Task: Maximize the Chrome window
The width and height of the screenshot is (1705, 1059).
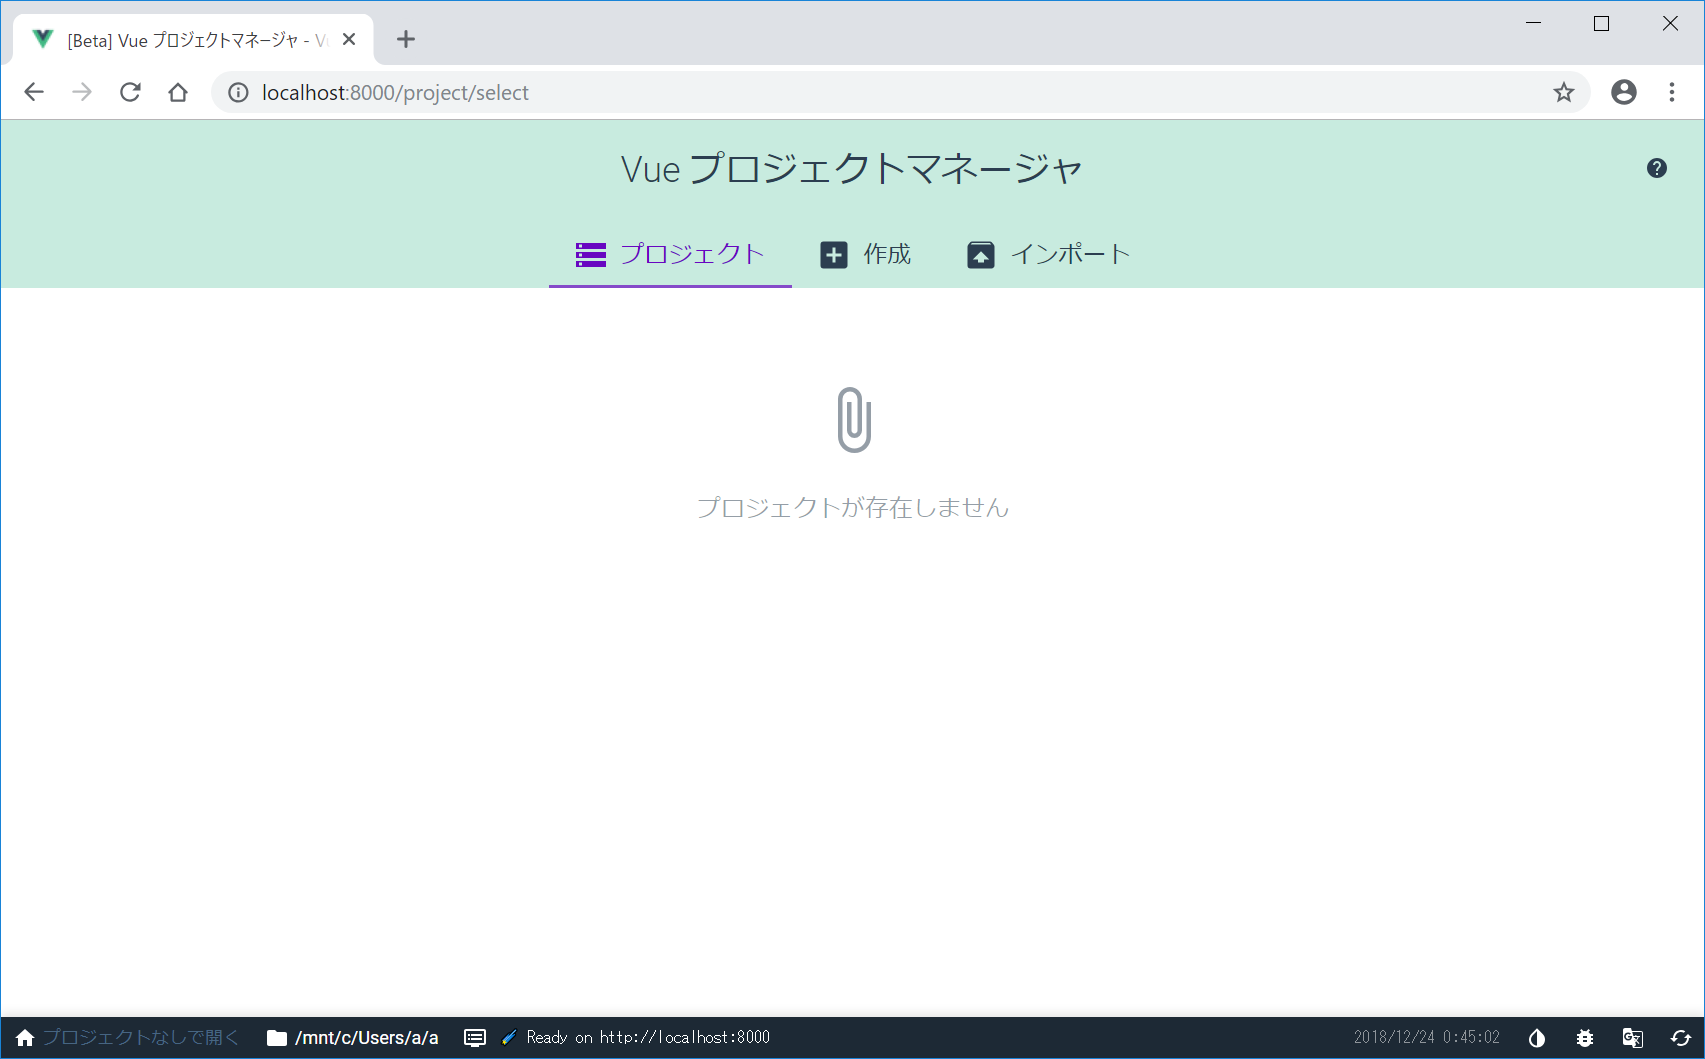Action: coord(1601,23)
